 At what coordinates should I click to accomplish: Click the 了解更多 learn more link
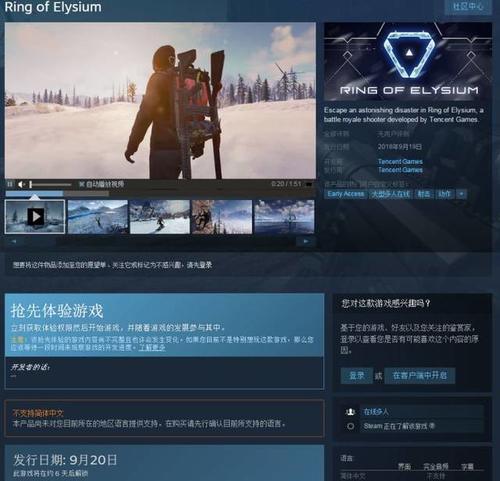click(152, 347)
